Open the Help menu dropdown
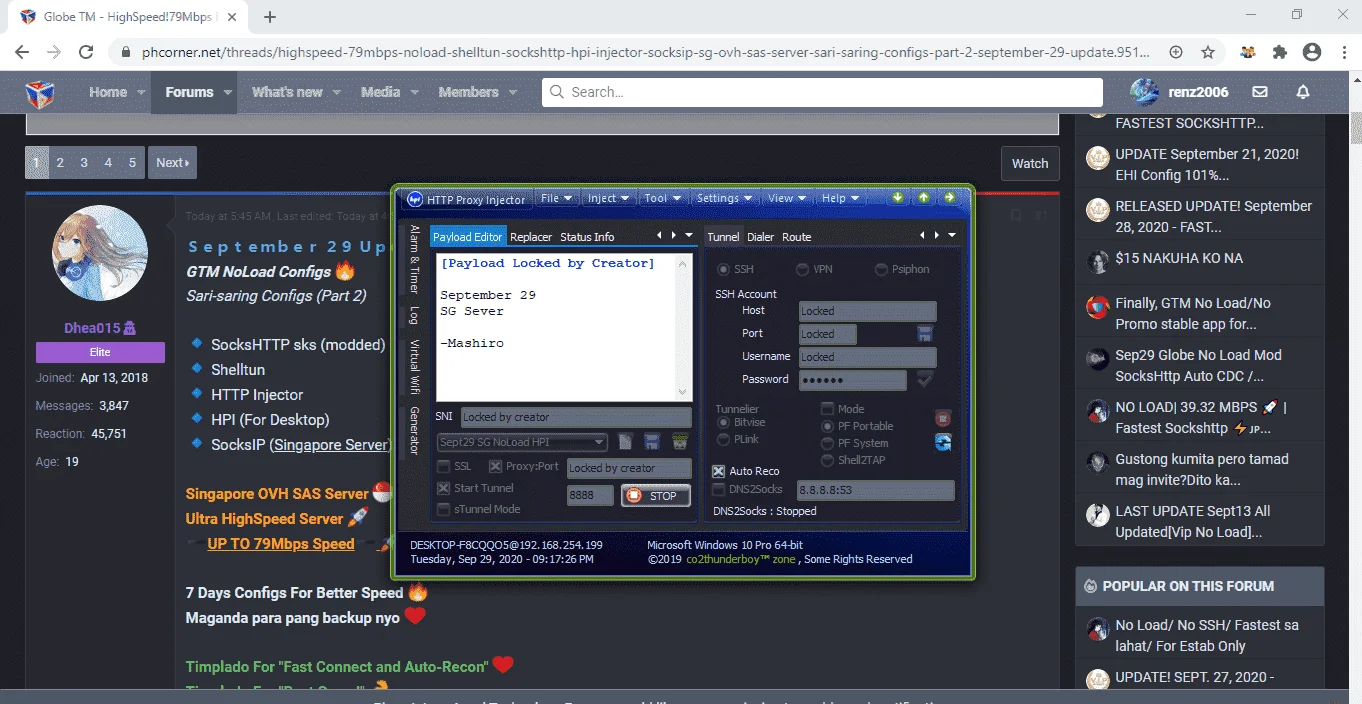Viewport: 1362px width, 704px height. point(840,198)
